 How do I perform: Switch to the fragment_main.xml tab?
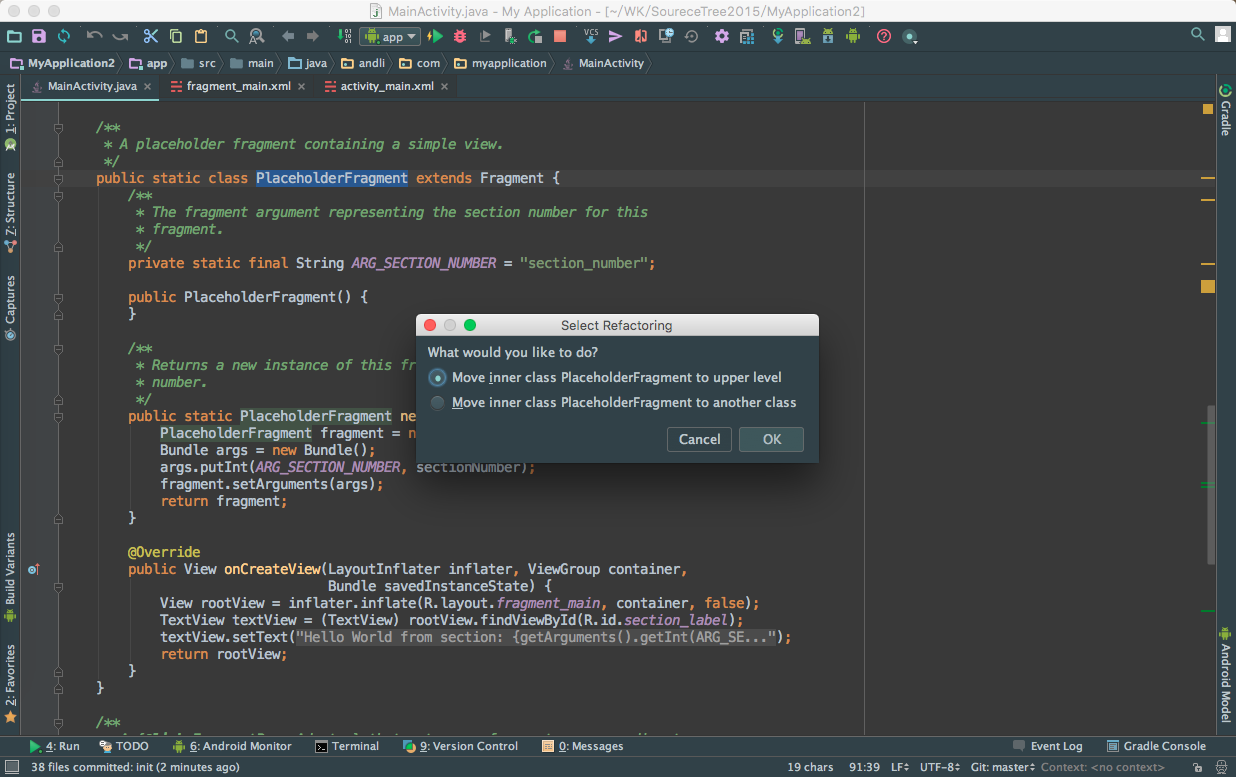tap(238, 86)
